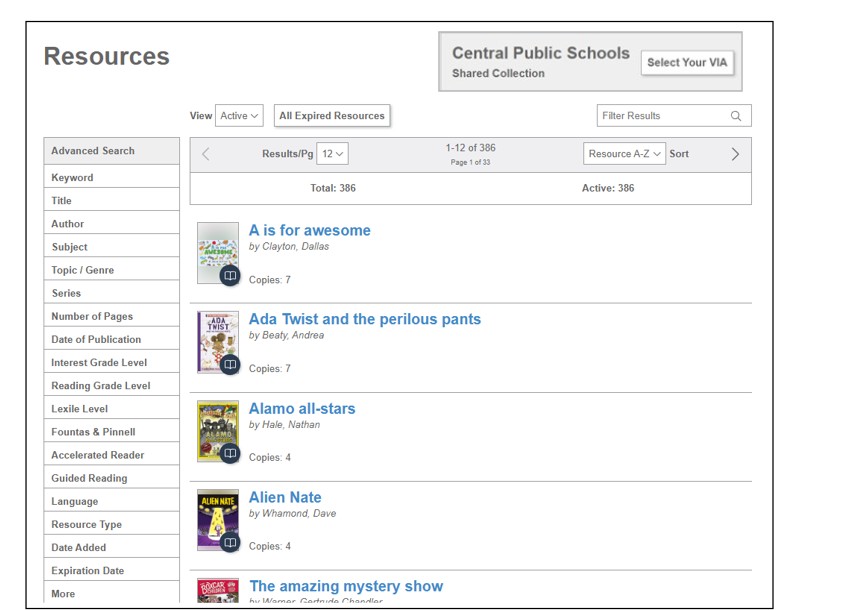Select Expiration Date option
This screenshot has height=610, width=853.
(x=112, y=570)
